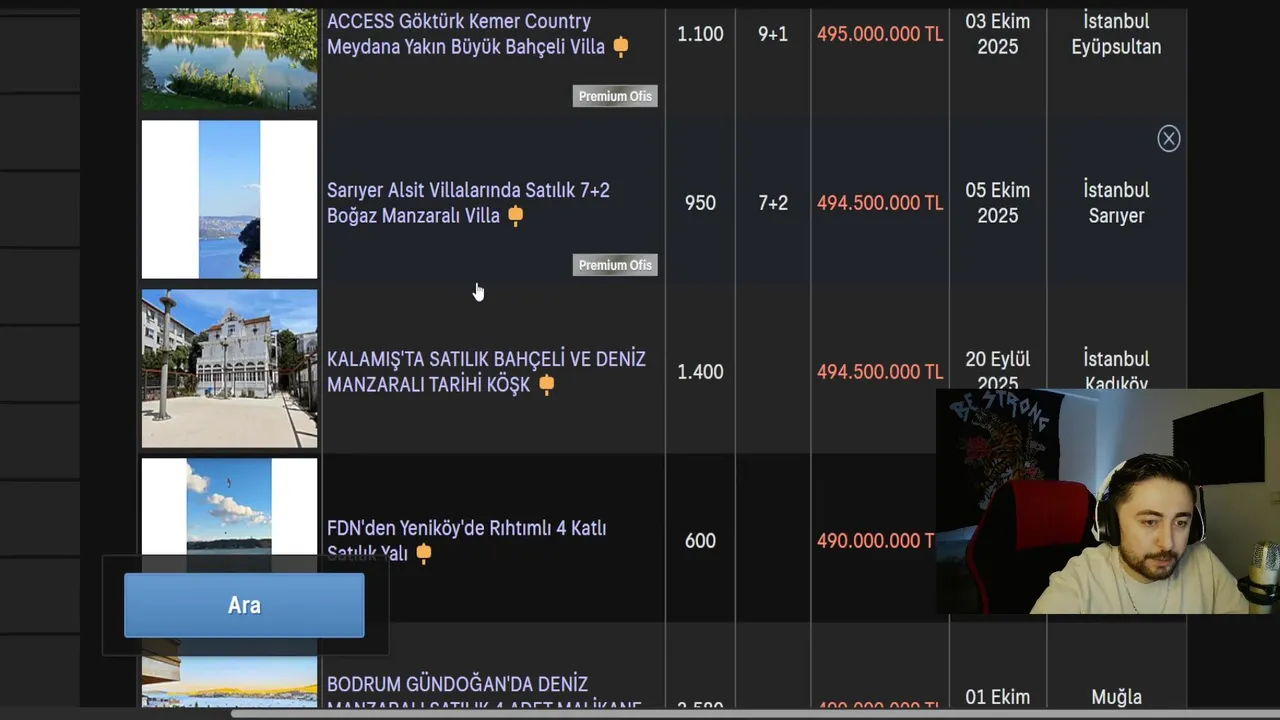Click İstanbul Eyüpsultan location cell

tap(1116, 34)
